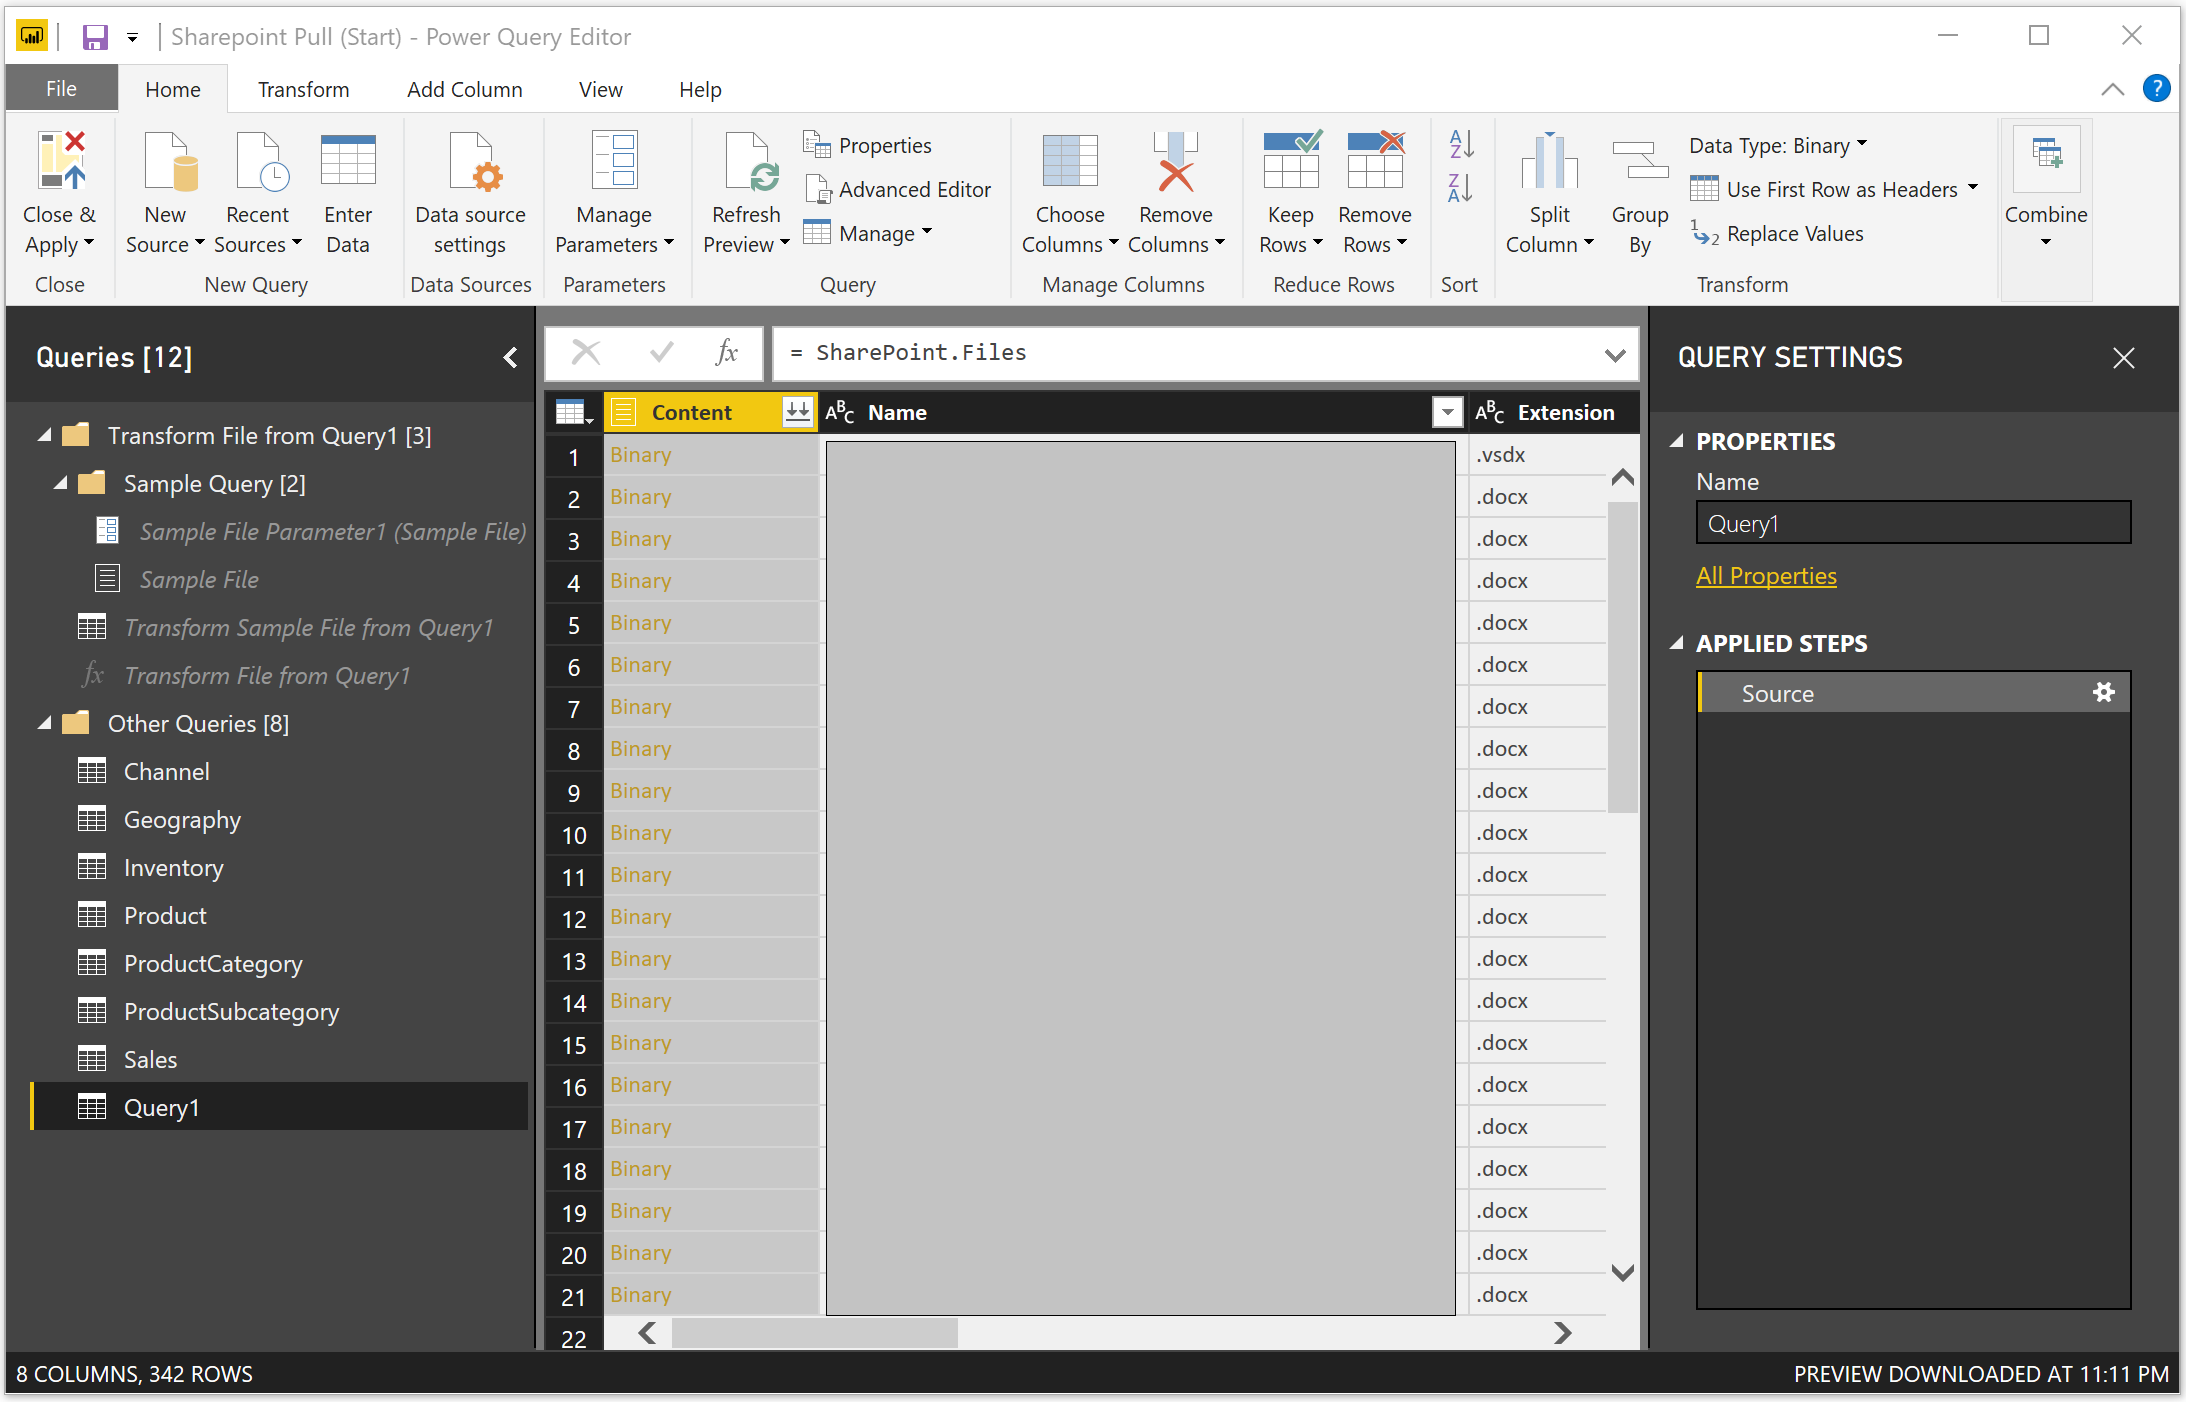This screenshot has height=1402, width=2186.
Task: Open Data source settings
Action: coord(470,192)
